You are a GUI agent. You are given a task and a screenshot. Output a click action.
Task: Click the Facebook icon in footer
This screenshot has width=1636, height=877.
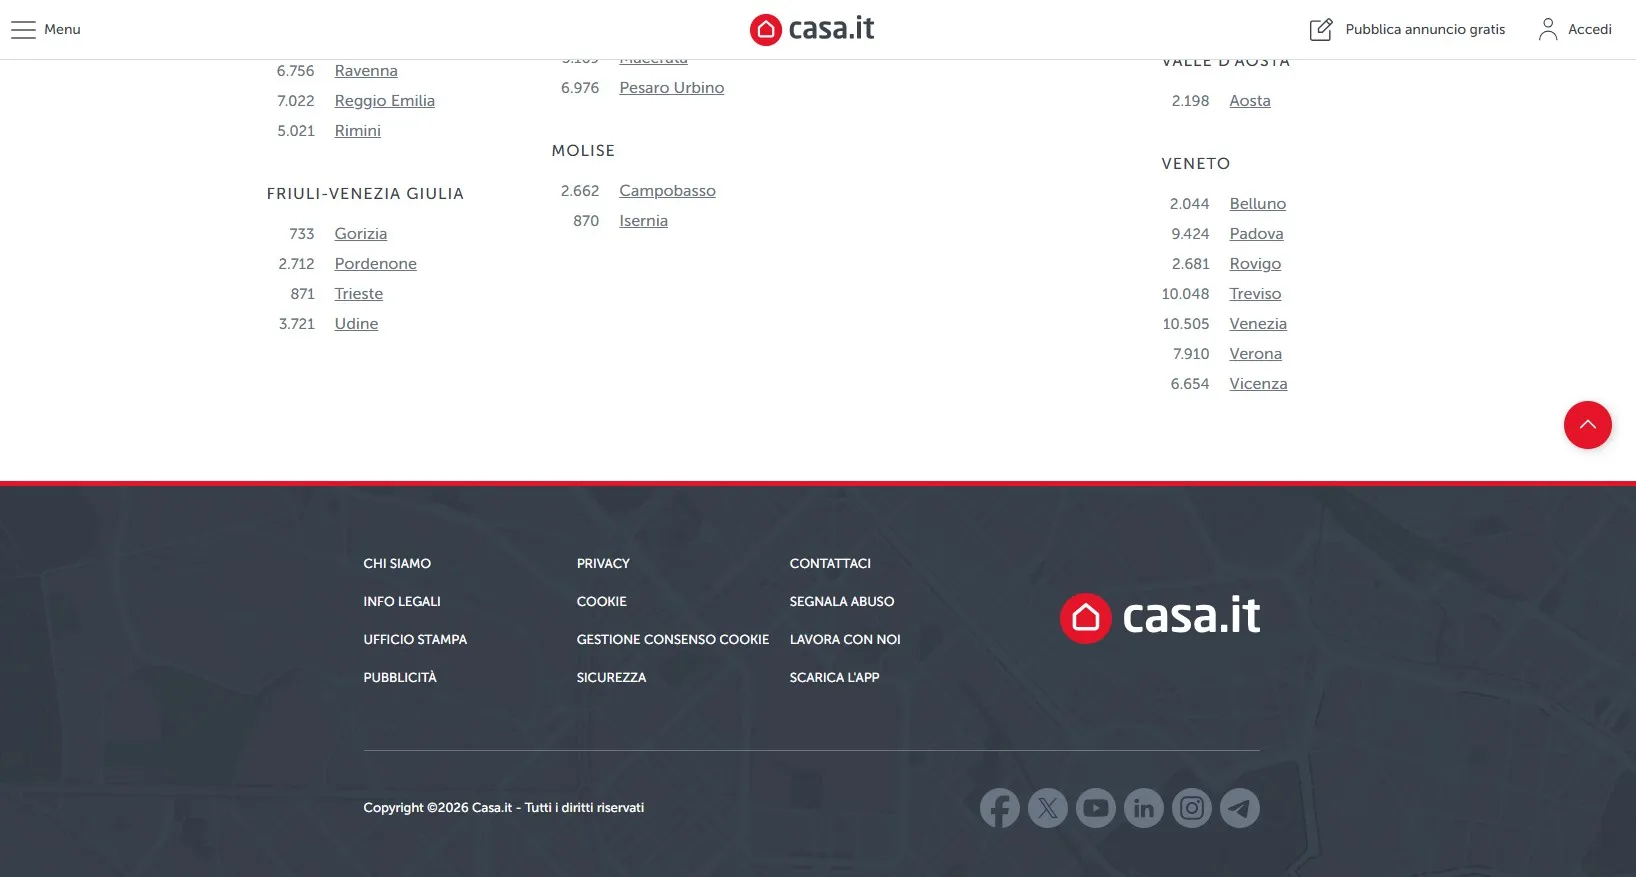point(999,808)
